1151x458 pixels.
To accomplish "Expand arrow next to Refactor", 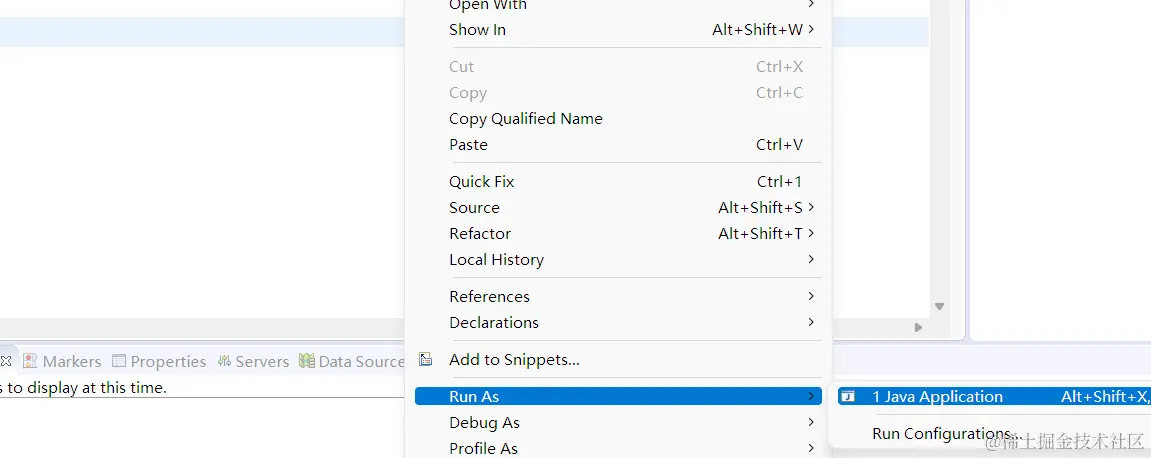I will coord(811,233).
